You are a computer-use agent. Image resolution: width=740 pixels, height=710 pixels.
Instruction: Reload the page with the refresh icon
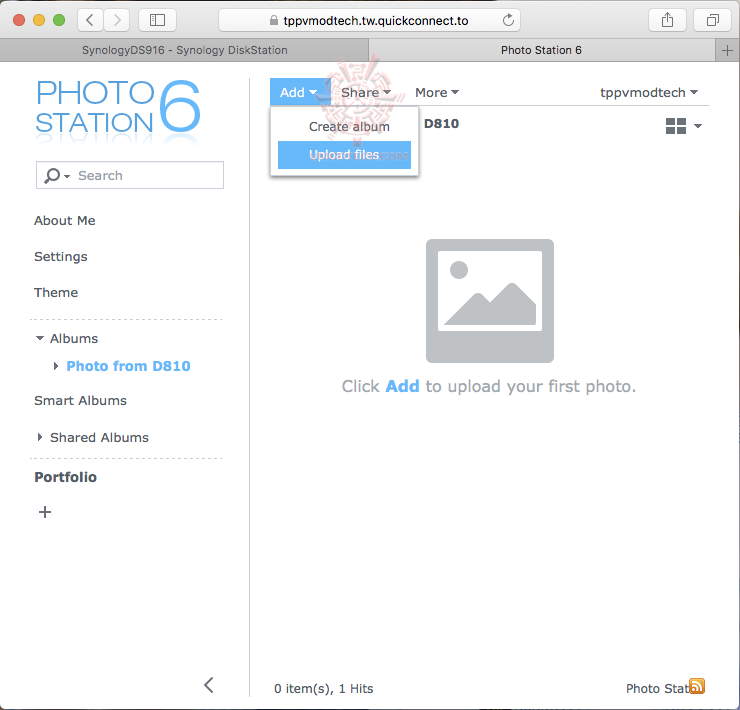click(508, 20)
